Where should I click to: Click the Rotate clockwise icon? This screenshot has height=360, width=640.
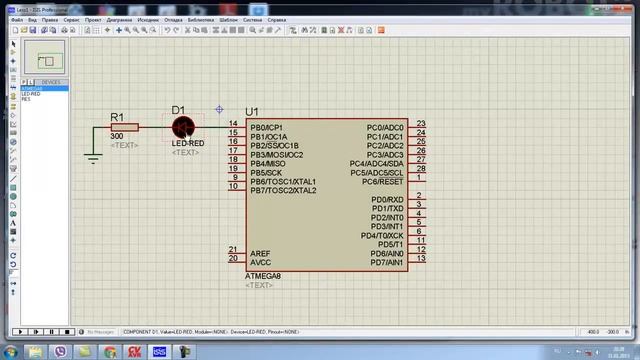pyautogui.click(x=13, y=256)
